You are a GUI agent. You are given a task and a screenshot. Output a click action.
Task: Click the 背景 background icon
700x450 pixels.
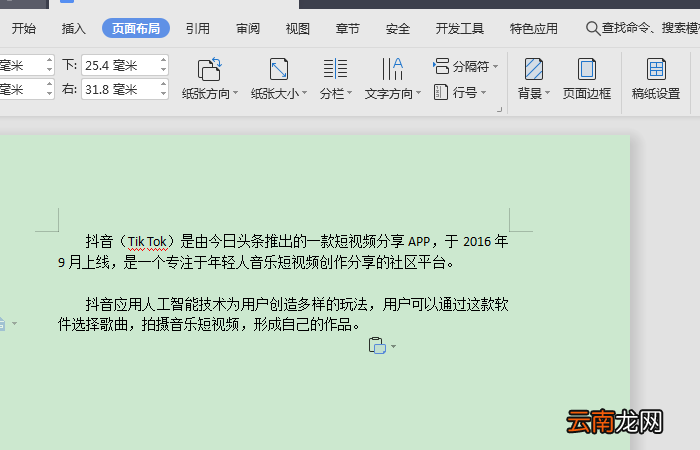point(533,69)
